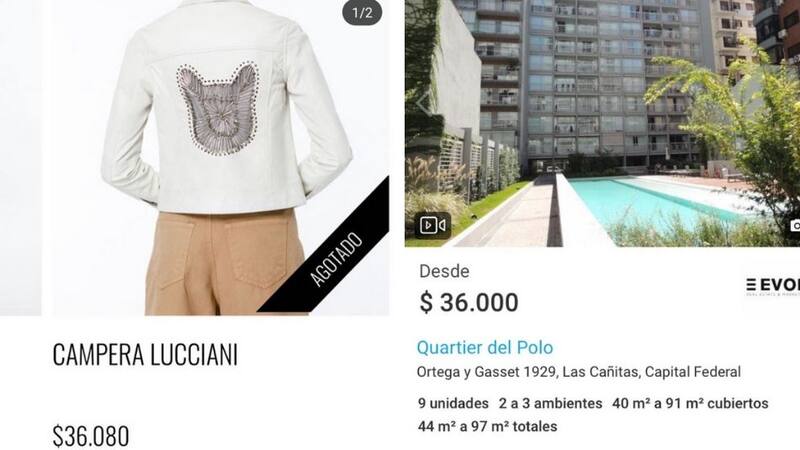Open the Campera Lucciani product title

coord(145,355)
